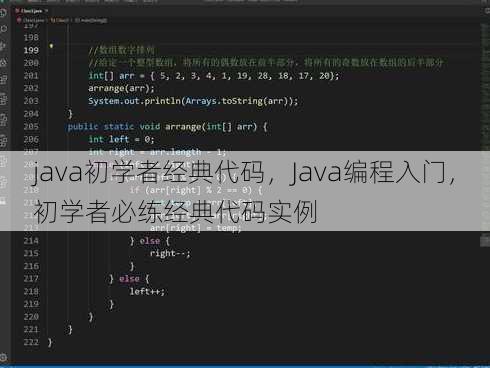The height and width of the screenshot is (368, 490).
Task: Click the main method breadcrumb segment
Action: tap(91, 20)
